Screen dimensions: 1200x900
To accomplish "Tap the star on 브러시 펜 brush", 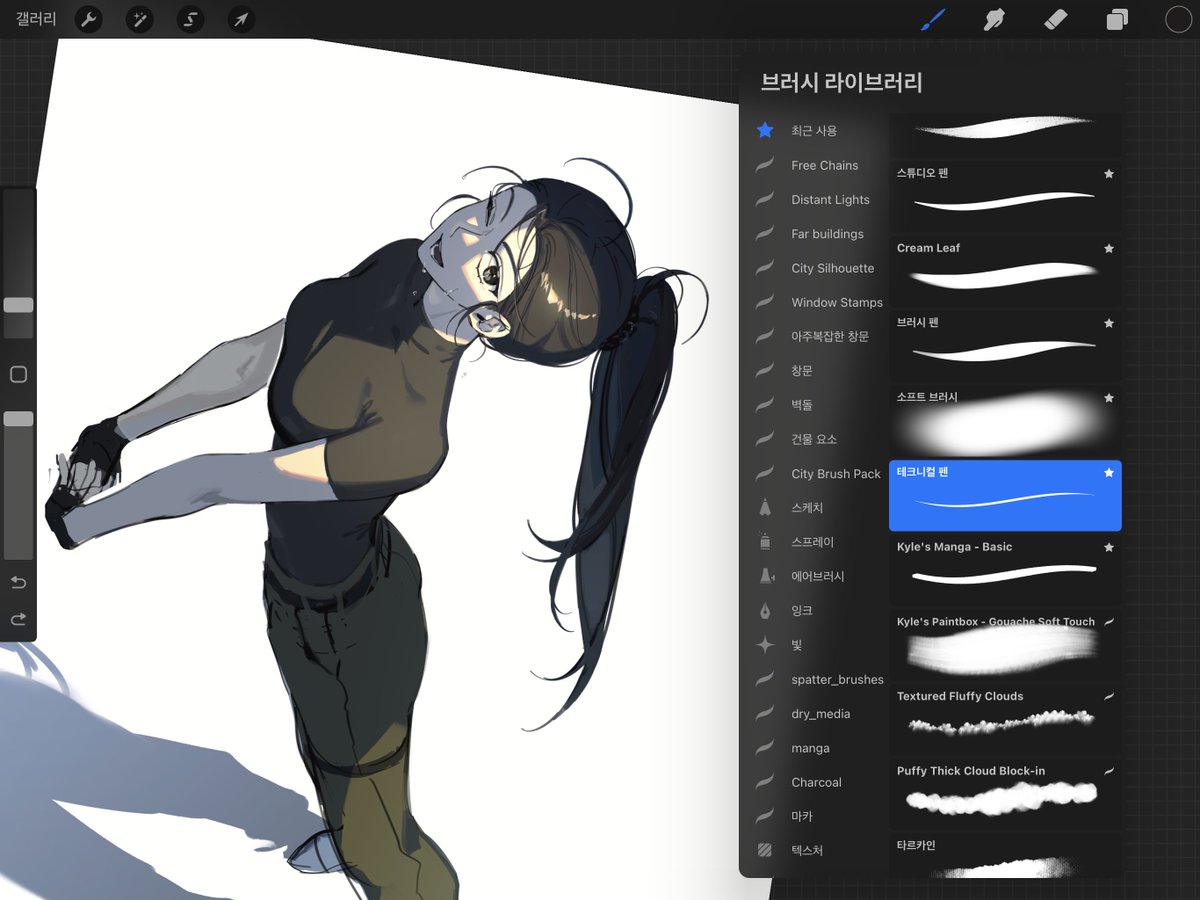I will coord(1109,323).
